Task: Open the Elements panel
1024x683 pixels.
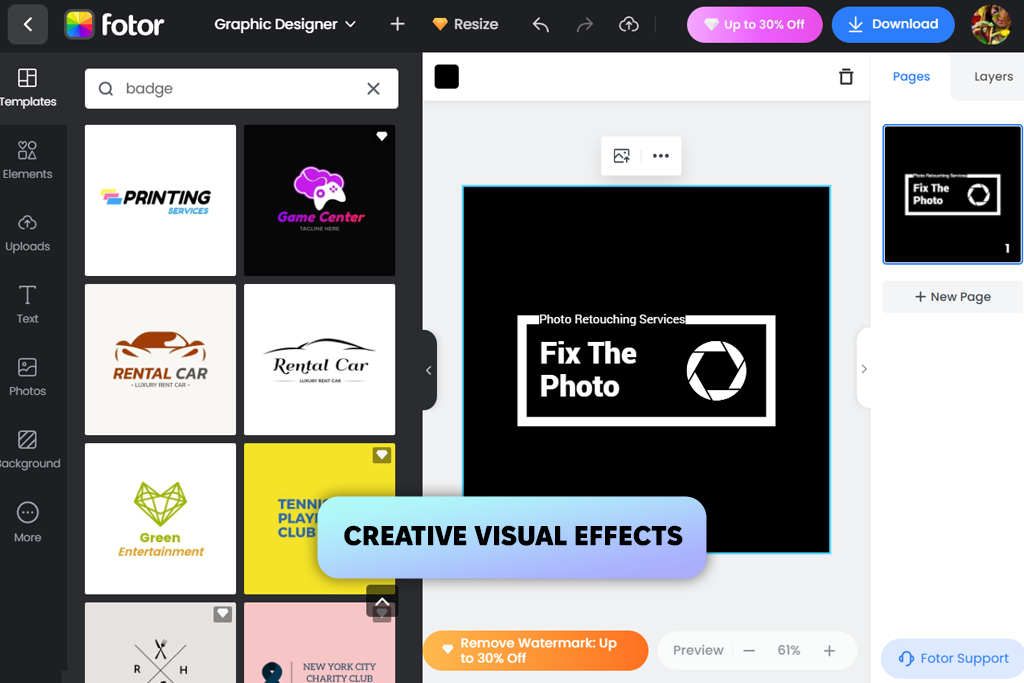Action: click(x=27, y=160)
